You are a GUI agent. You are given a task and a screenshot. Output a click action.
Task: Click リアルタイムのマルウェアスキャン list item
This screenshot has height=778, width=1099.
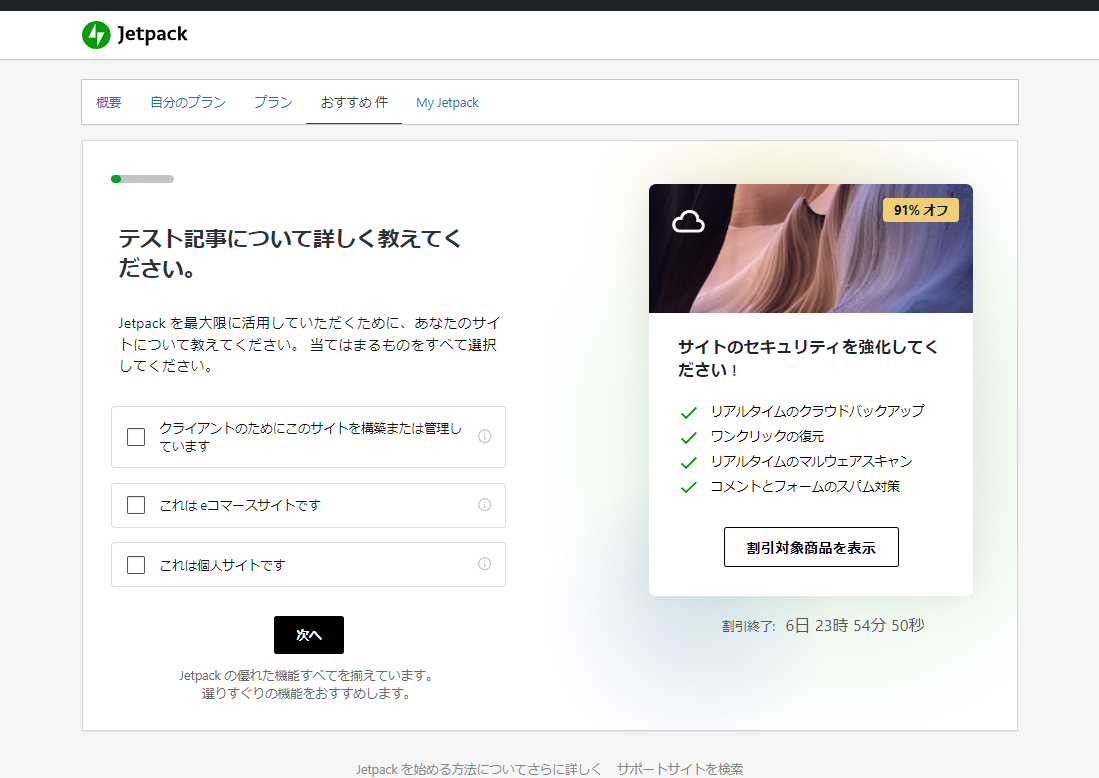point(811,461)
